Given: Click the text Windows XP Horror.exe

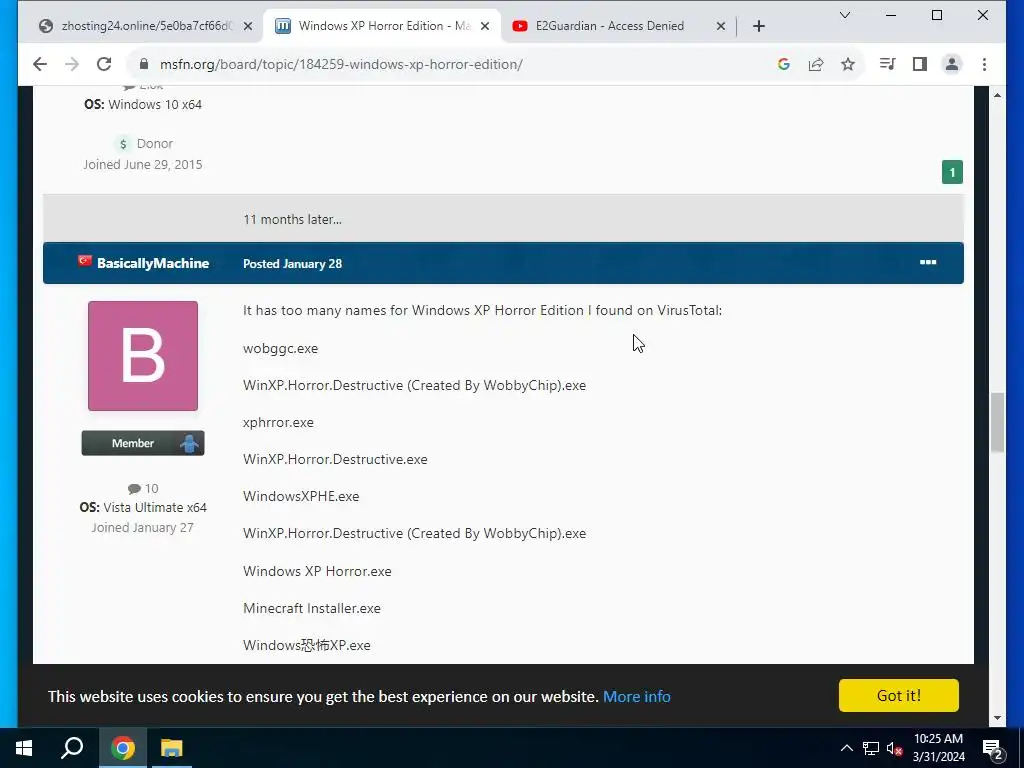Looking at the screenshot, I should click(x=317, y=571).
